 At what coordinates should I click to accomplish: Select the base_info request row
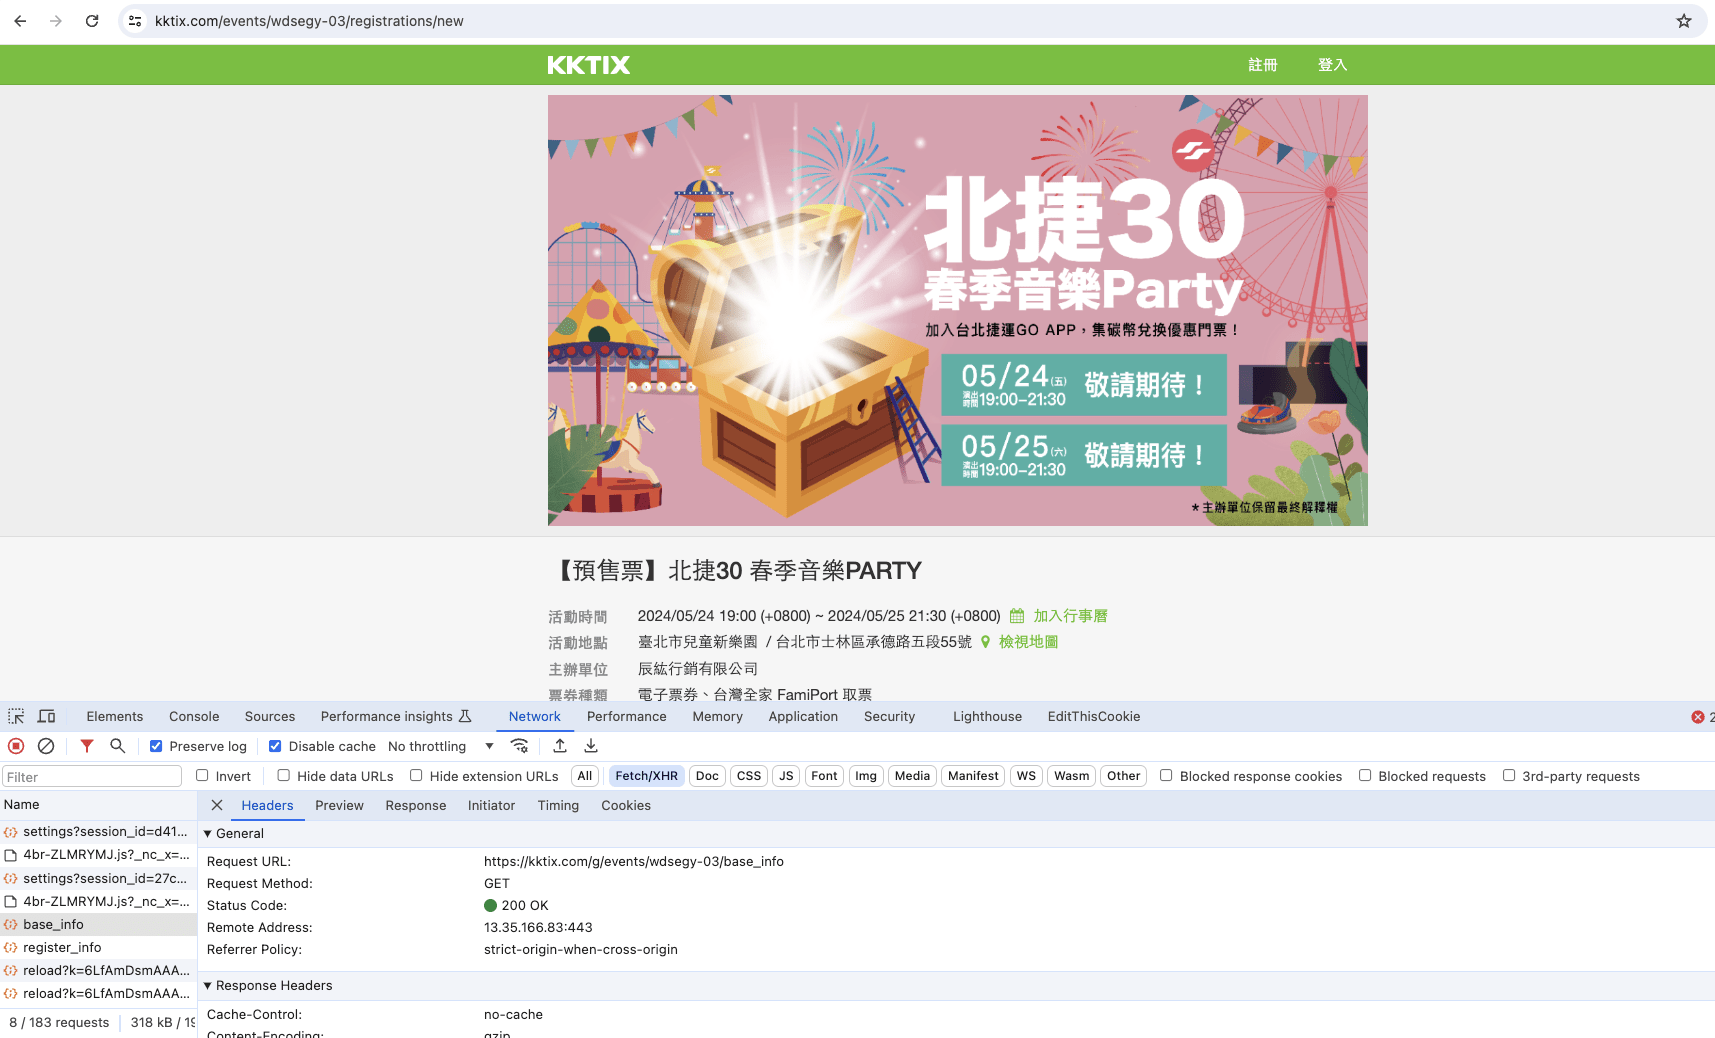coord(98,925)
